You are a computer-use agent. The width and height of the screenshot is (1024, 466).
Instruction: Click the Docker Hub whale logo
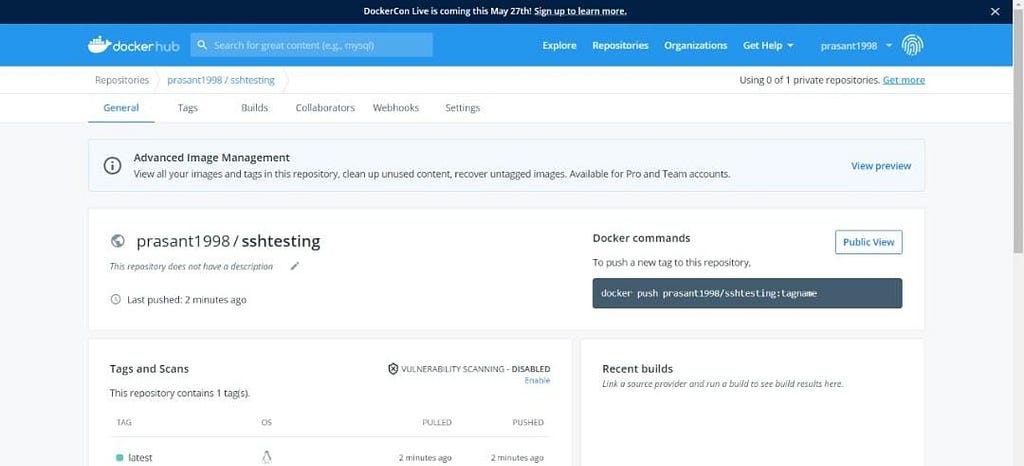(133, 45)
